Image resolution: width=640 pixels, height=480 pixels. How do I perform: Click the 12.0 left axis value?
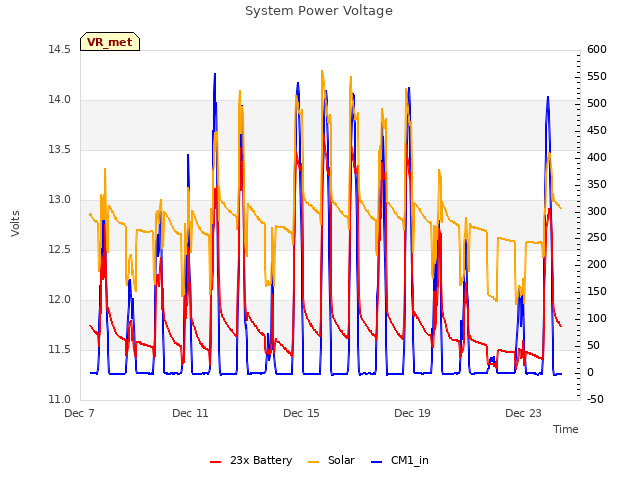[59, 300]
